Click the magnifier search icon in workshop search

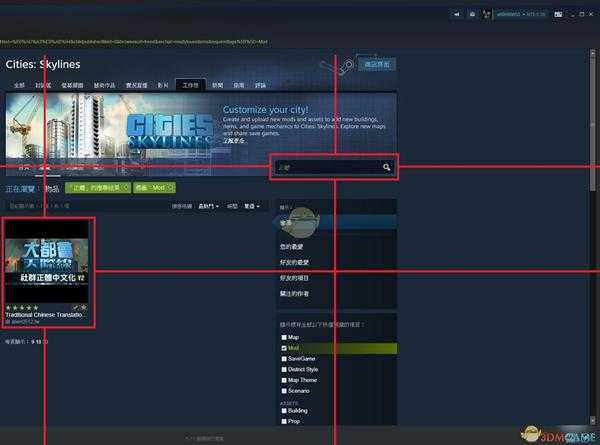tap(386, 168)
